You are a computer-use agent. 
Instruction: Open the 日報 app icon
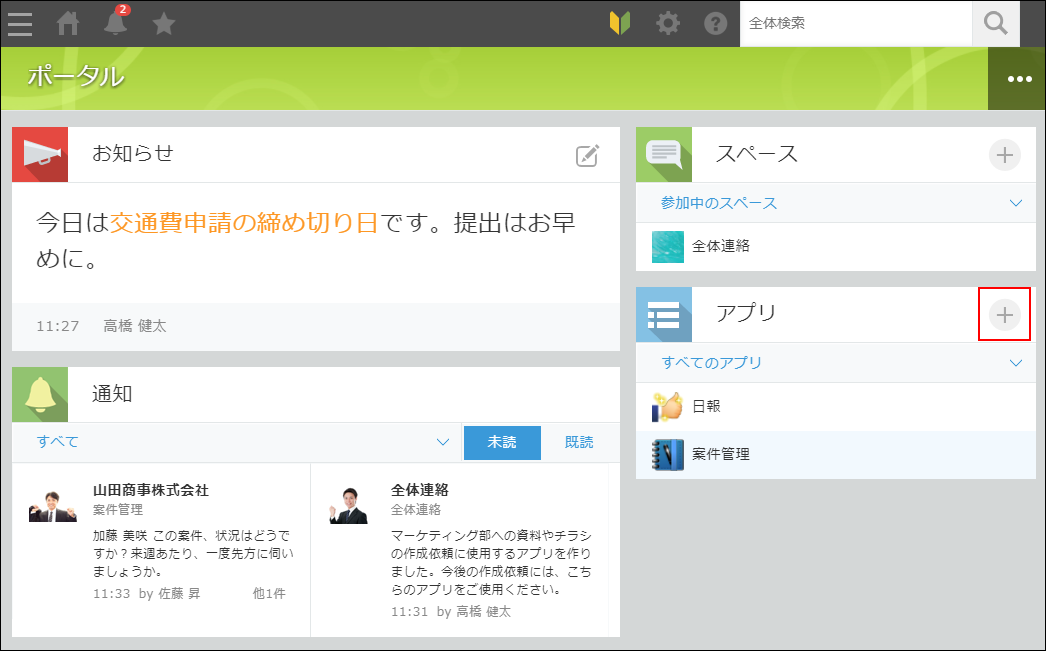[x=666, y=406]
